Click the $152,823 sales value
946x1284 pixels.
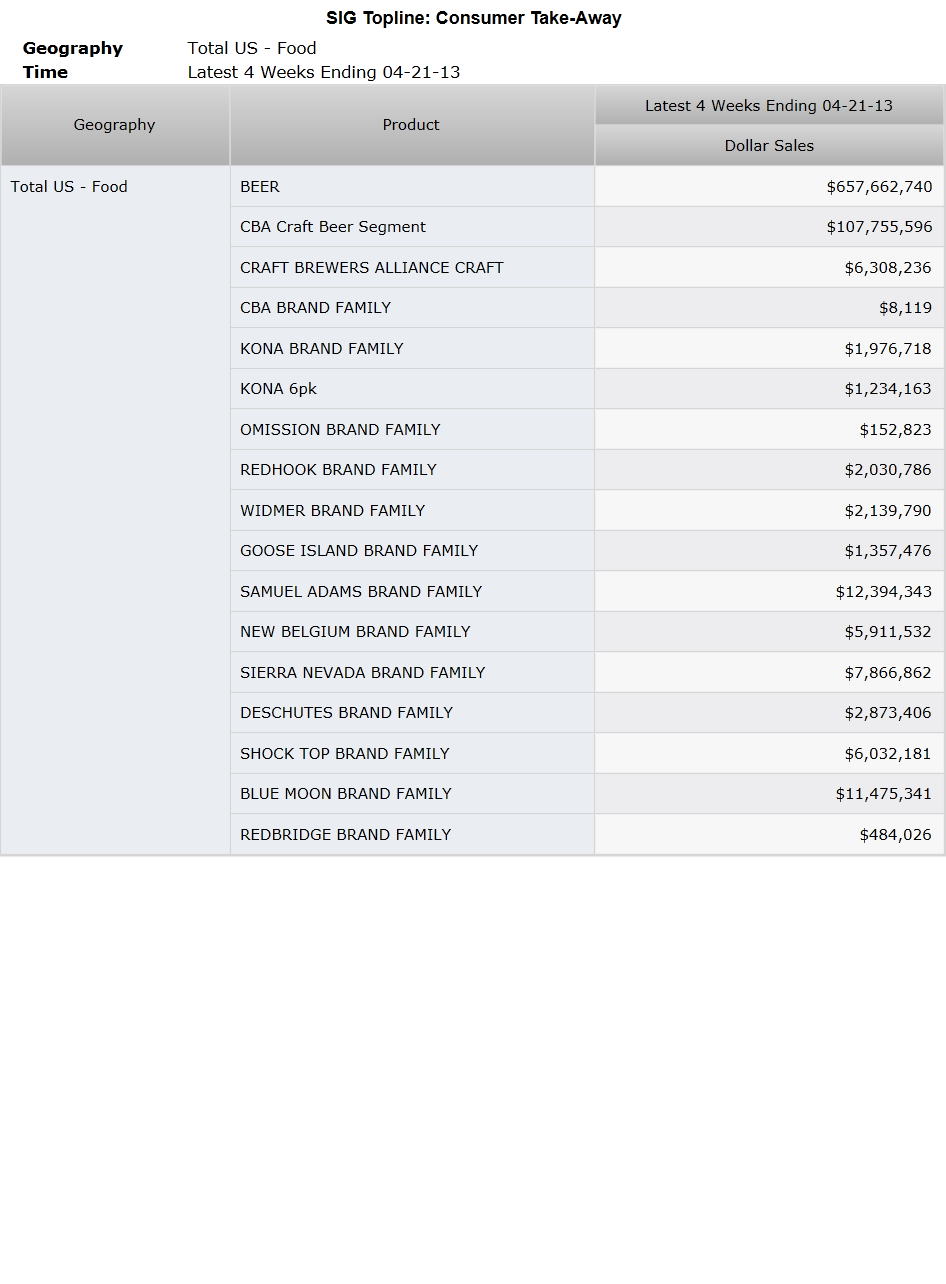896,430
